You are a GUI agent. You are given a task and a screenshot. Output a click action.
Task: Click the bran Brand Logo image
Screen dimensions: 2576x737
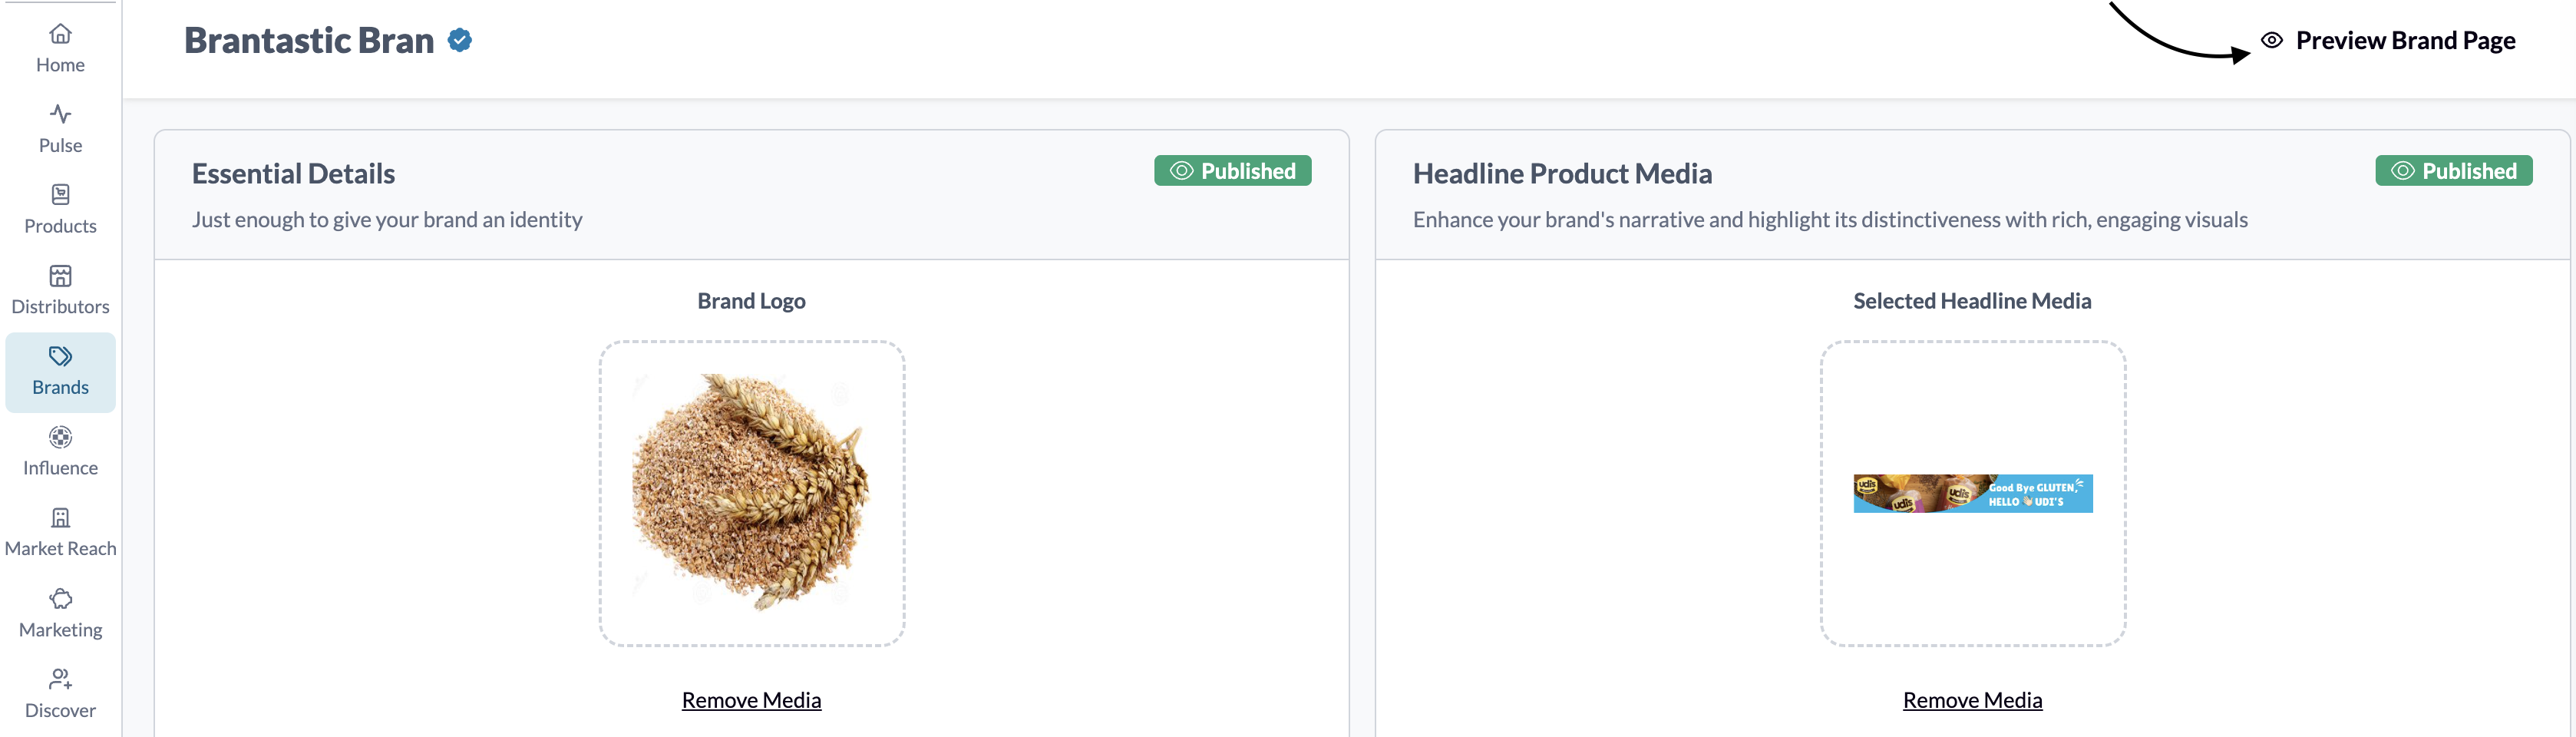(752, 493)
